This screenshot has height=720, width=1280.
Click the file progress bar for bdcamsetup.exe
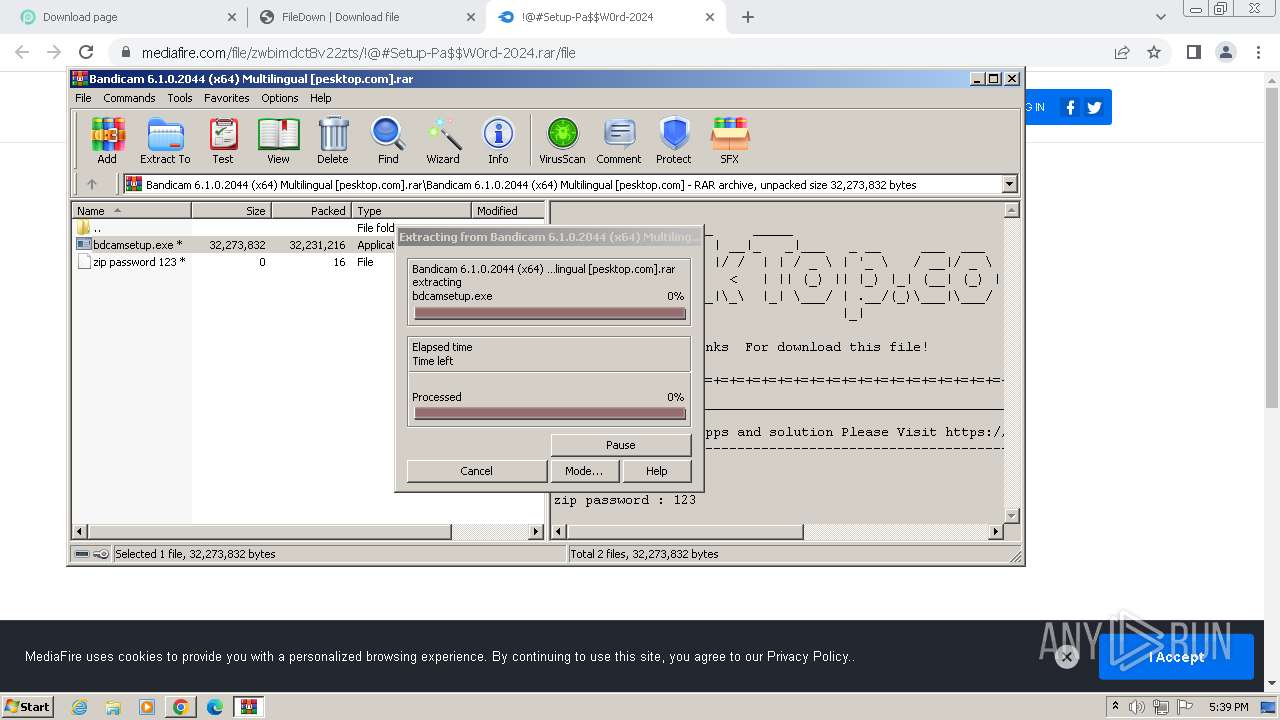point(550,314)
